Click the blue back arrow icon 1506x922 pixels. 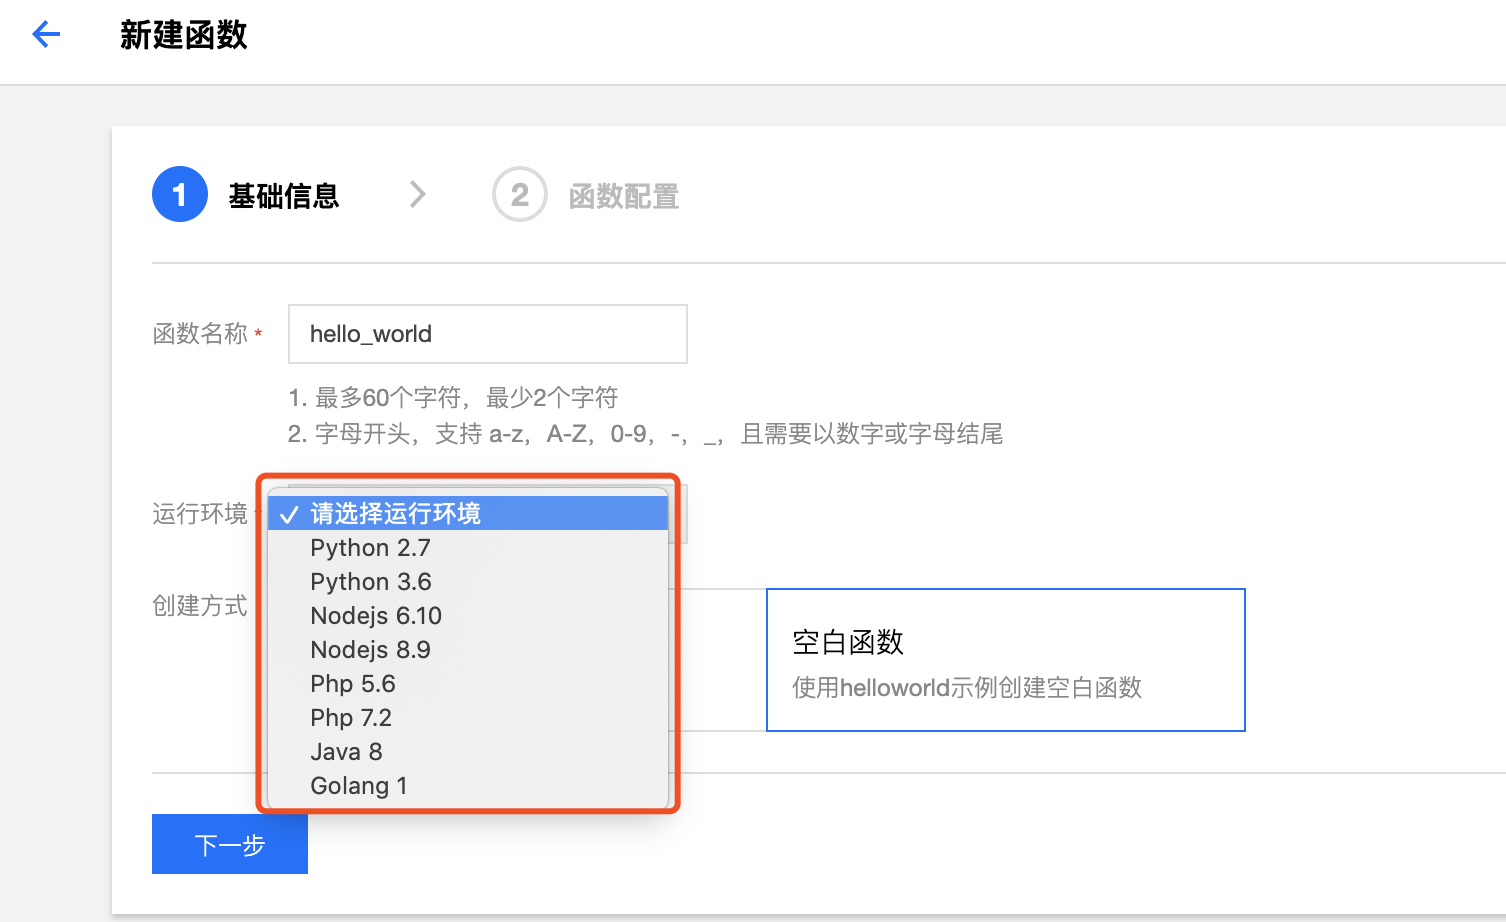(45, 34)
